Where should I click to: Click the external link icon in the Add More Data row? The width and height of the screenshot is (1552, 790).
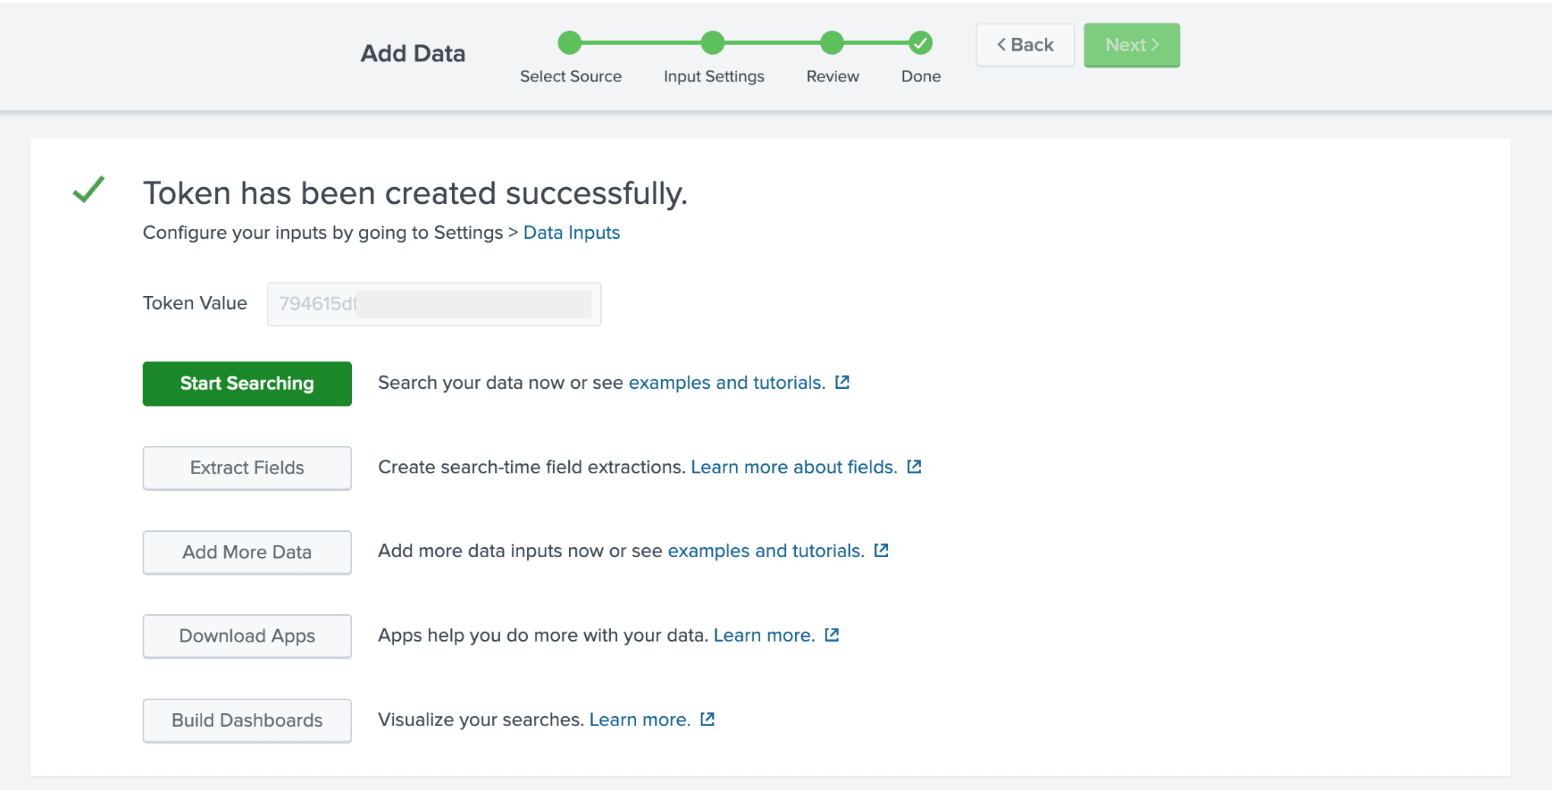point(881,550)
